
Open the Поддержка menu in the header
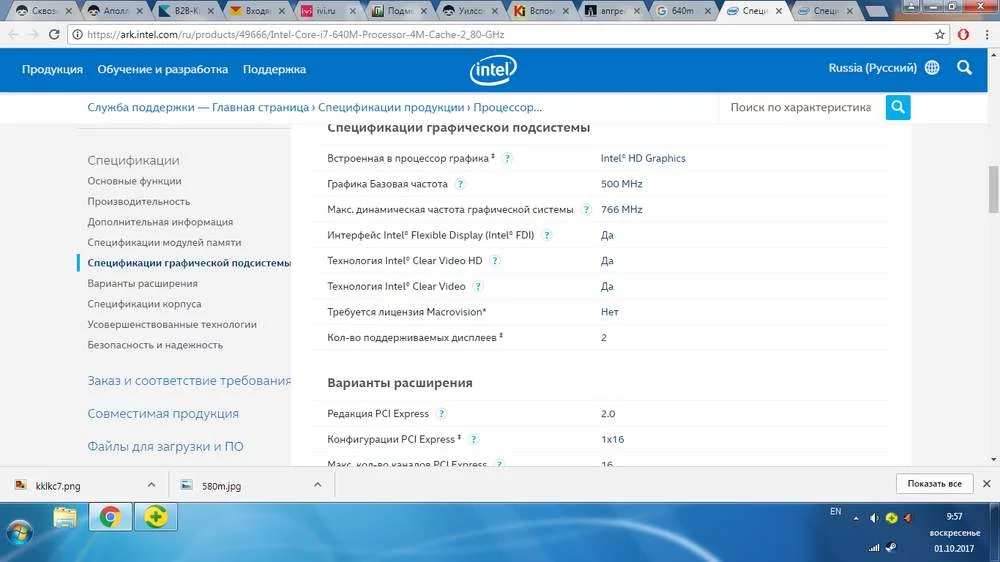click(x=274, y=69)
